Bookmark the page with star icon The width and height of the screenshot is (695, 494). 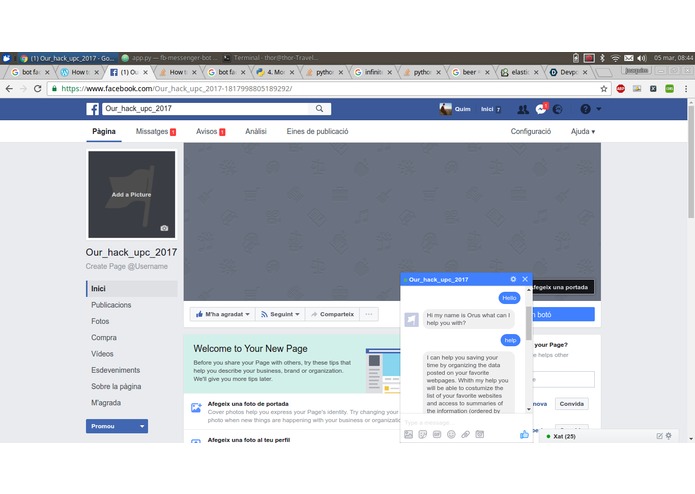click(x=604, y=89)
